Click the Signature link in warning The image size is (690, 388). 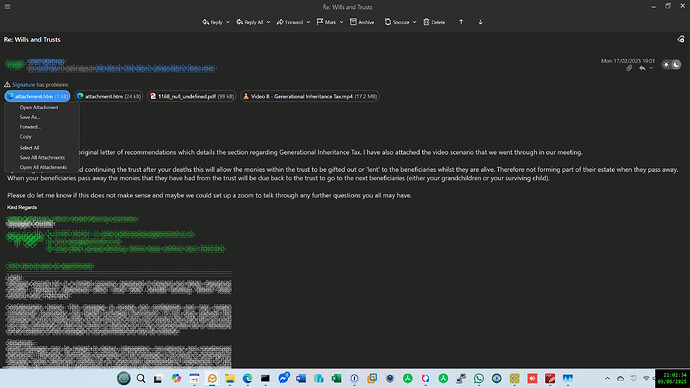point(23,84)
